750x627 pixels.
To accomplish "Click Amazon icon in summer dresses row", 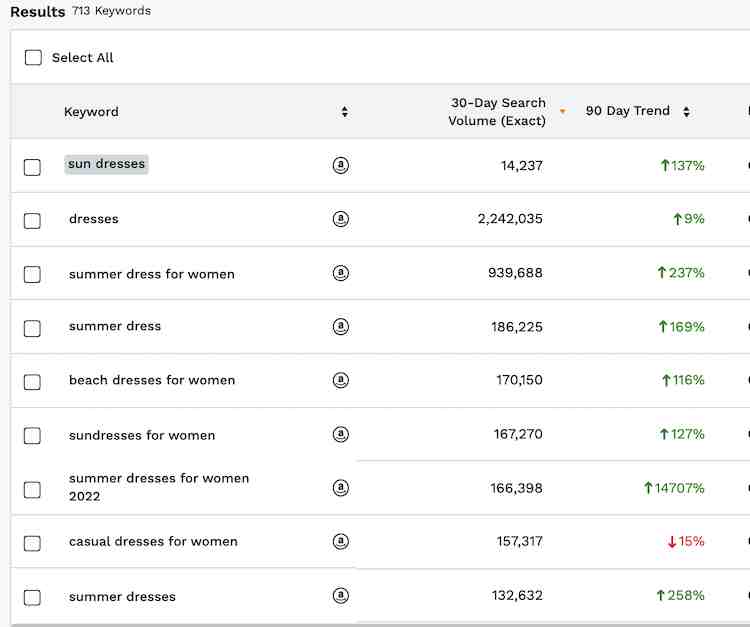I will click(341, 595).
